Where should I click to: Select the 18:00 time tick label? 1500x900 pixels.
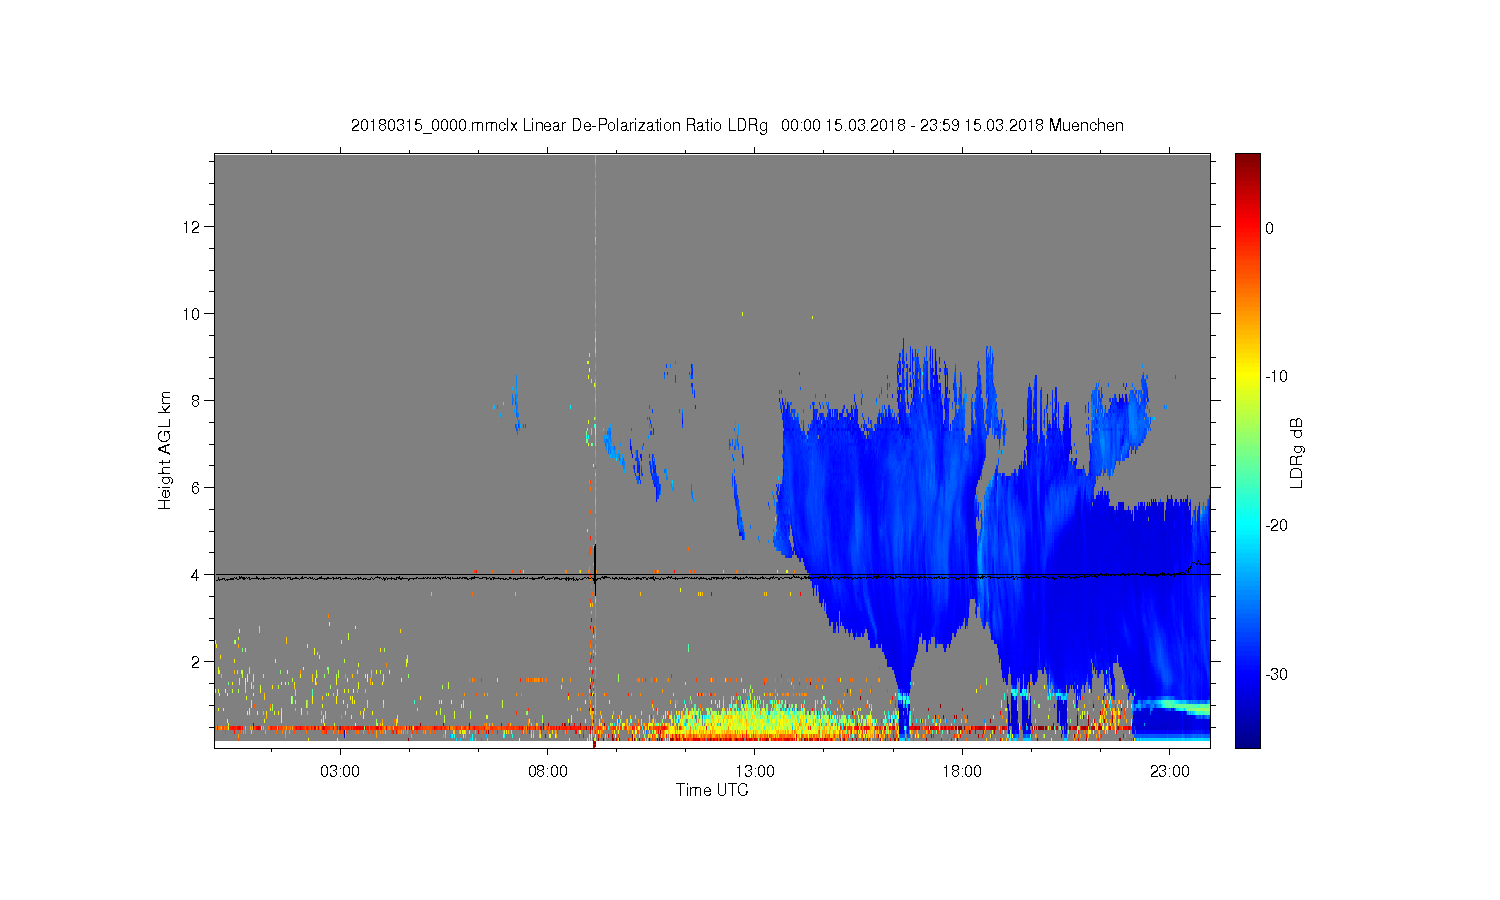click(962, 772)
